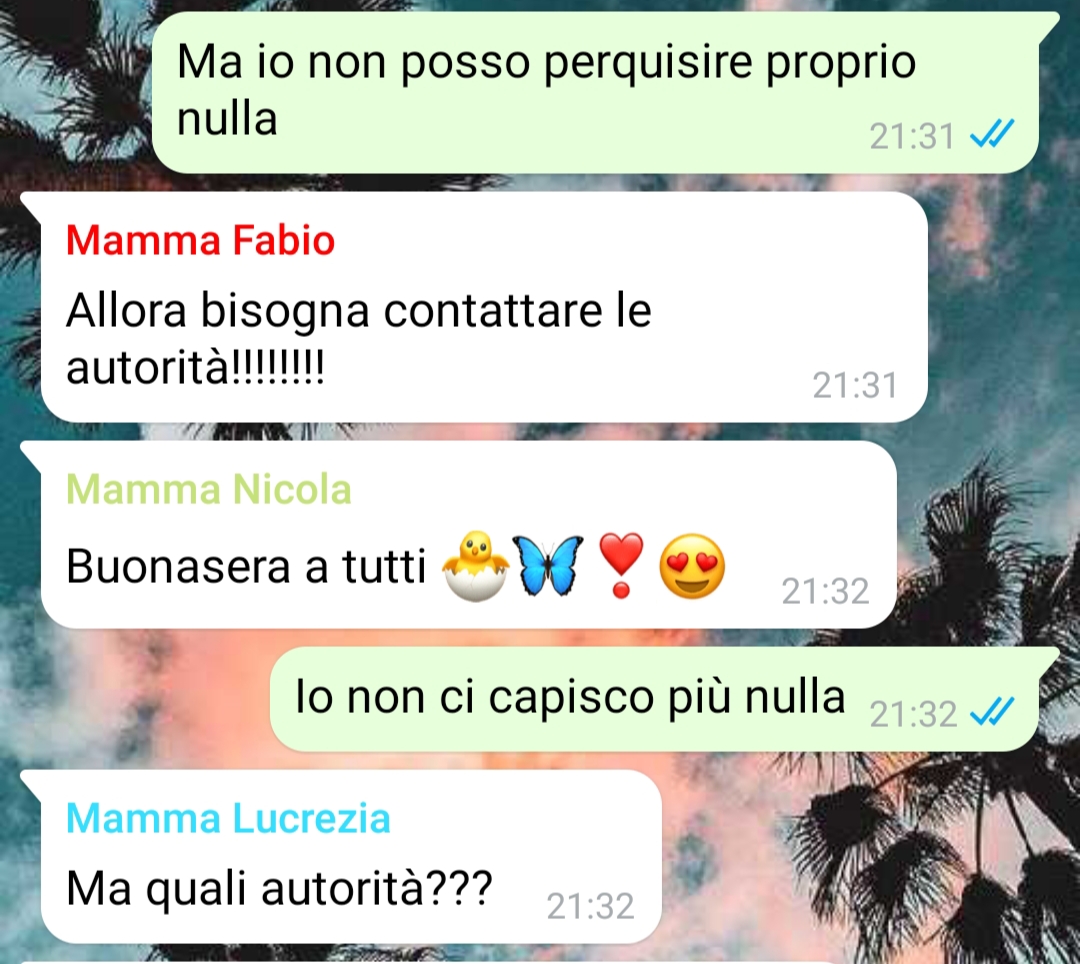The width and height of the screenshot is (1080, 964).
Task: Tap the 21:32 timestamp on outgoing capisco message
Action: (913, 714)
